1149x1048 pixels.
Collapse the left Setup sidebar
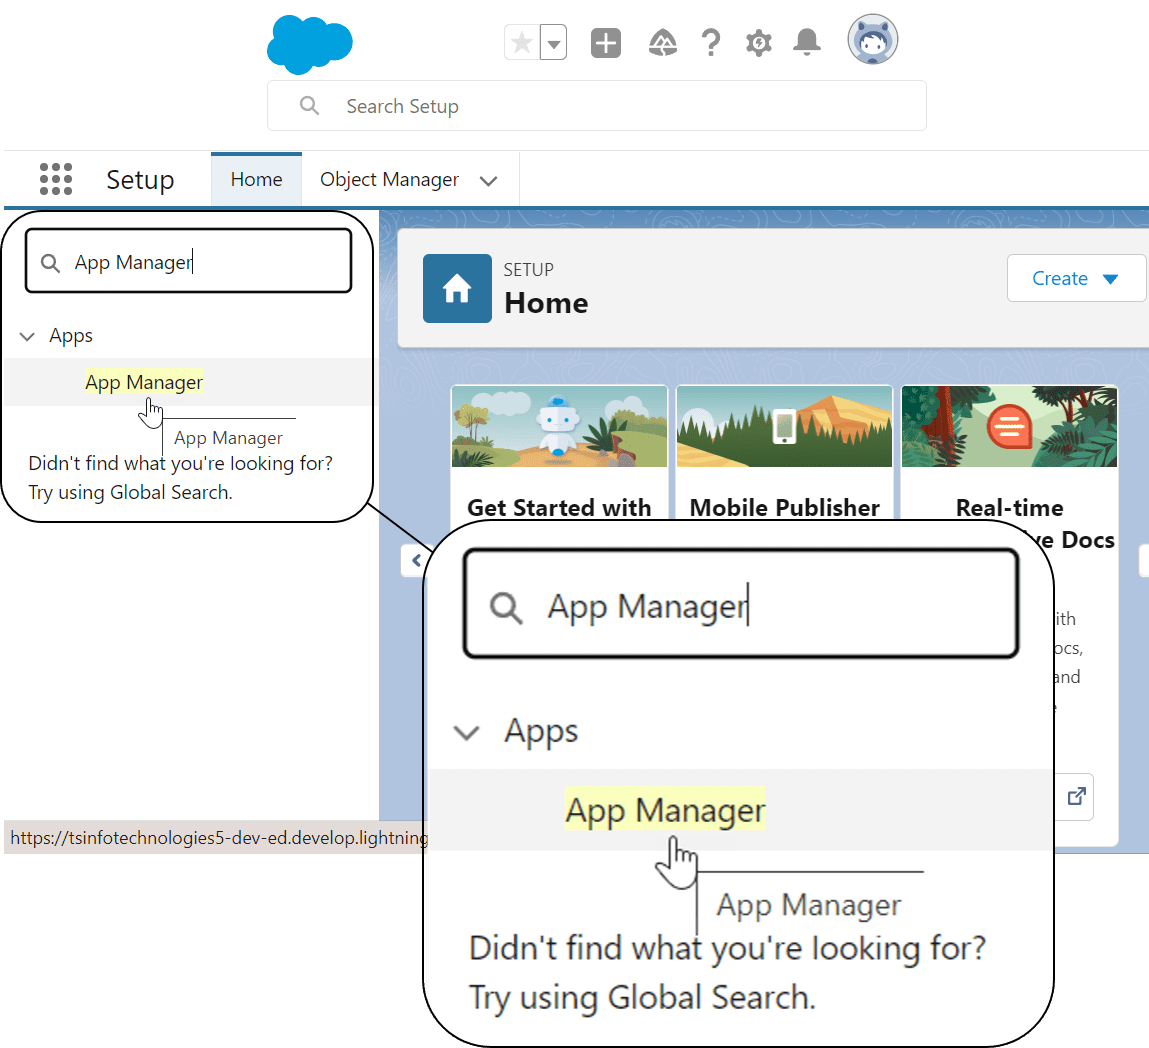coord(417,560)
